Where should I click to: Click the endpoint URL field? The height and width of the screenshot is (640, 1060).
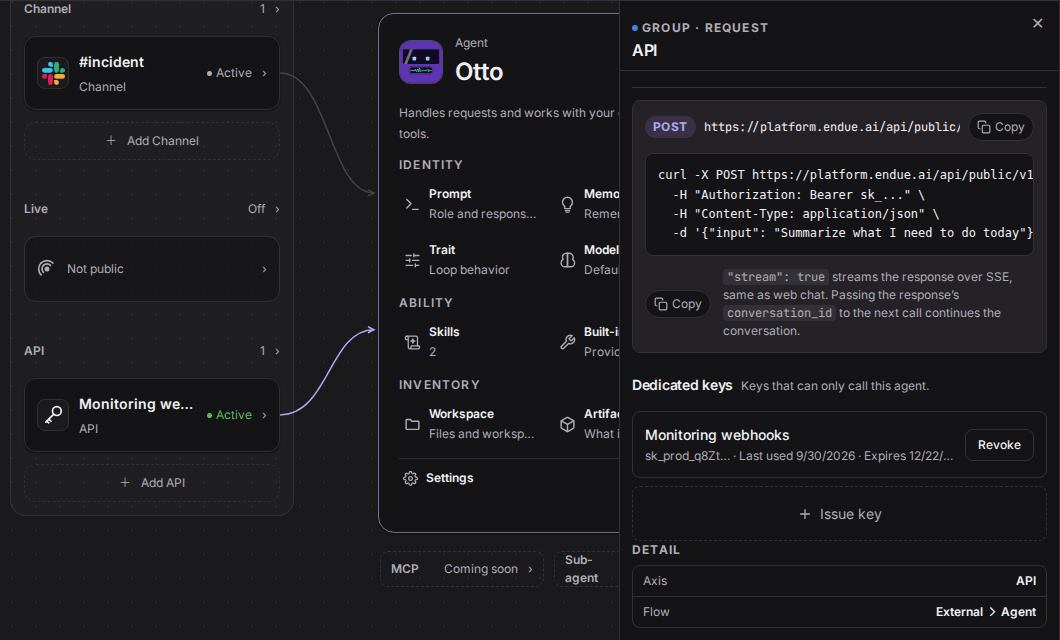[832, 127]
